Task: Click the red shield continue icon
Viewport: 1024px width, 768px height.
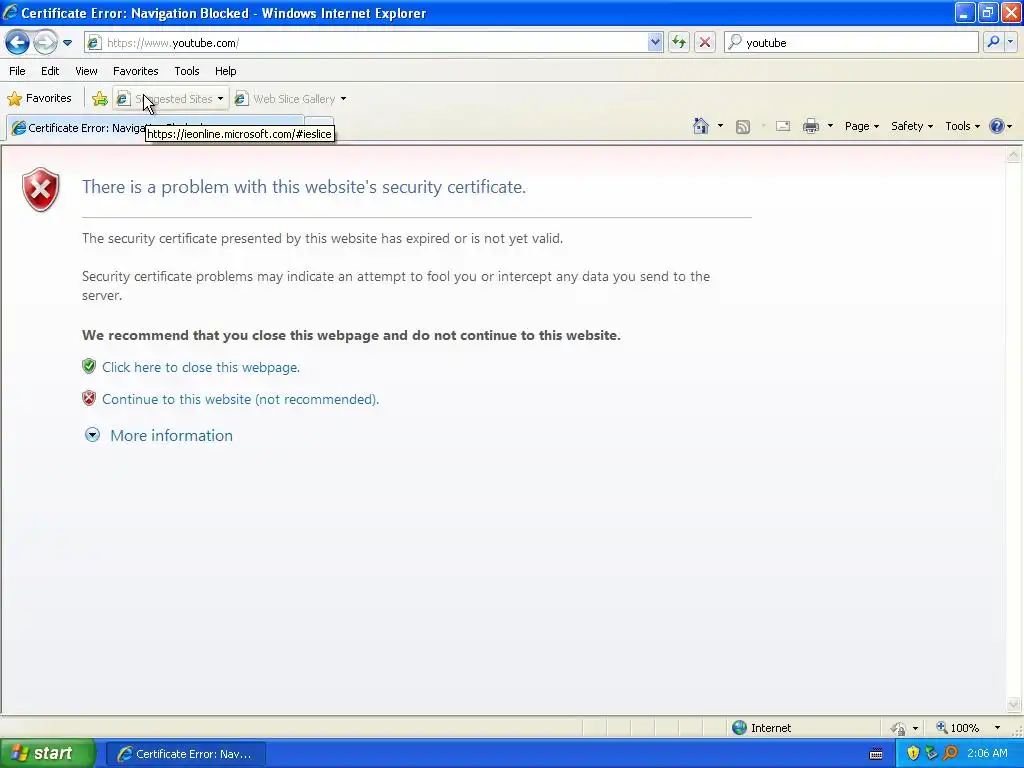Action: pos(89,398)
